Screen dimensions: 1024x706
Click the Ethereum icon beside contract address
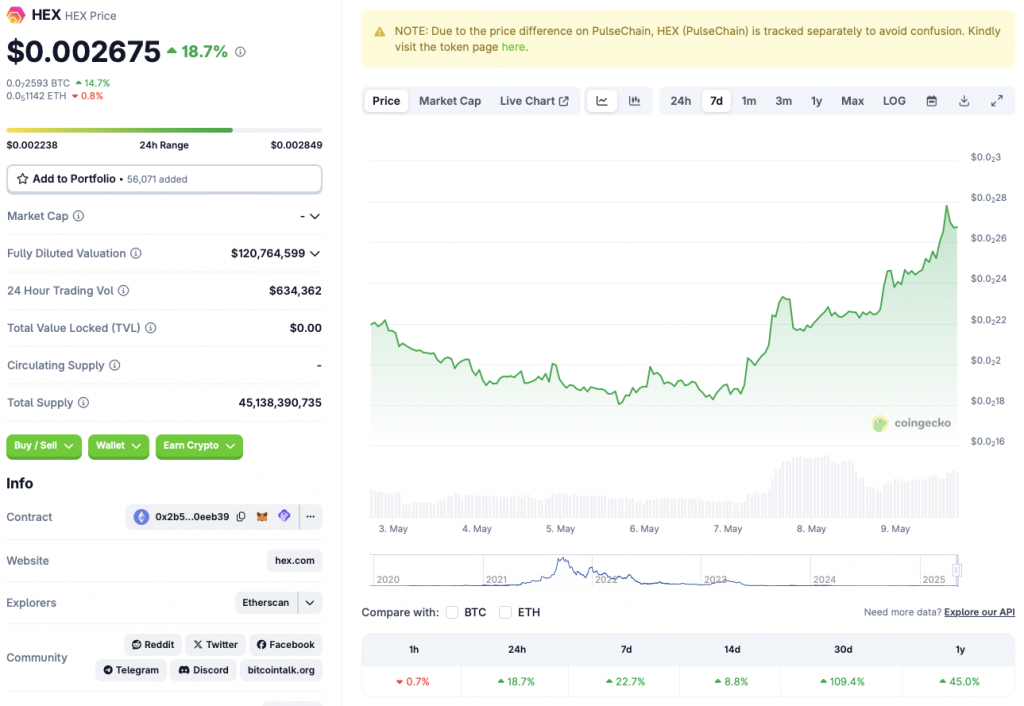coord(141,517)
